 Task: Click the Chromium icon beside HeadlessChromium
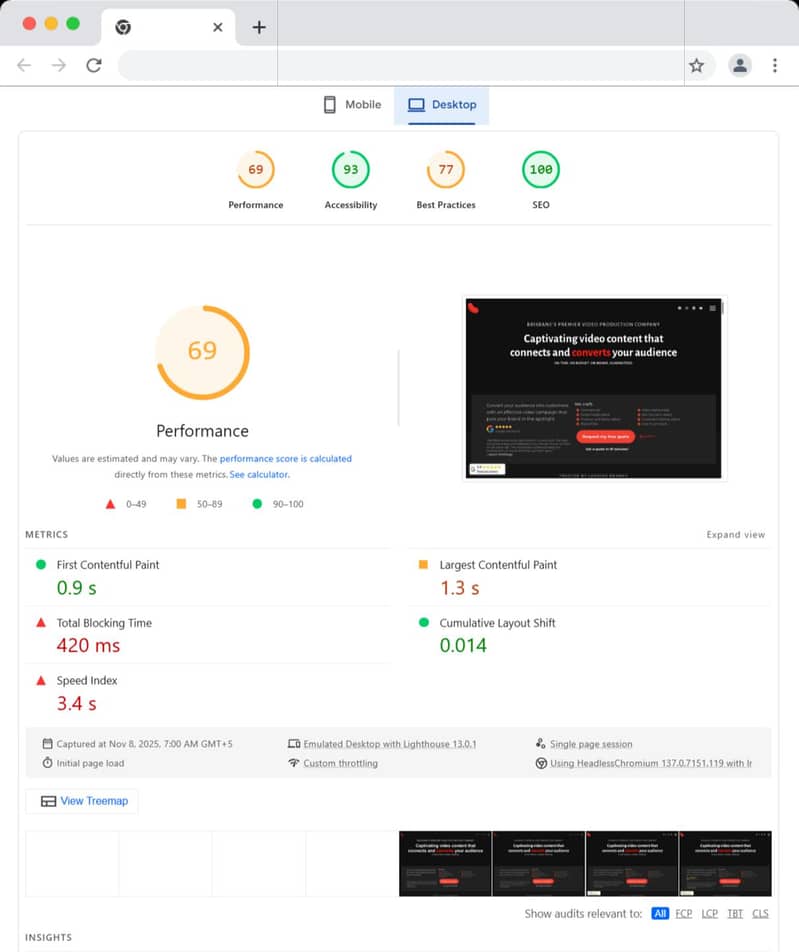541,763
